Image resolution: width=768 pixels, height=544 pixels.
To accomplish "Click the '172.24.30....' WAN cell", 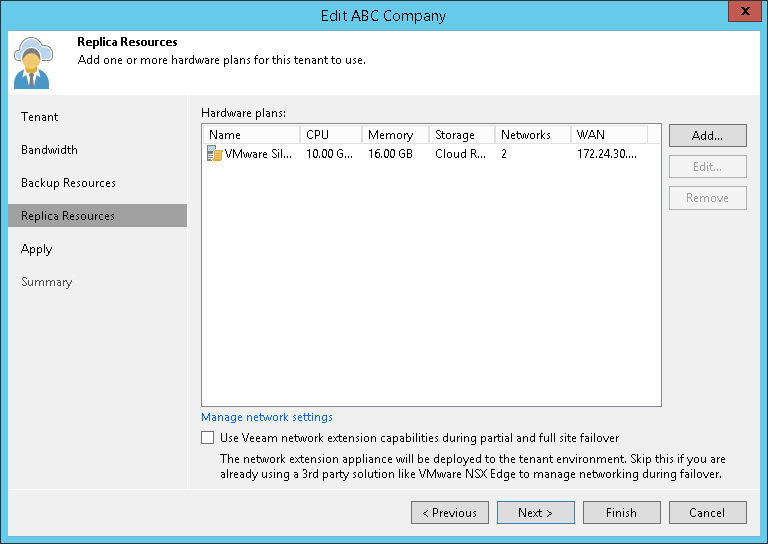I will 607,154.
